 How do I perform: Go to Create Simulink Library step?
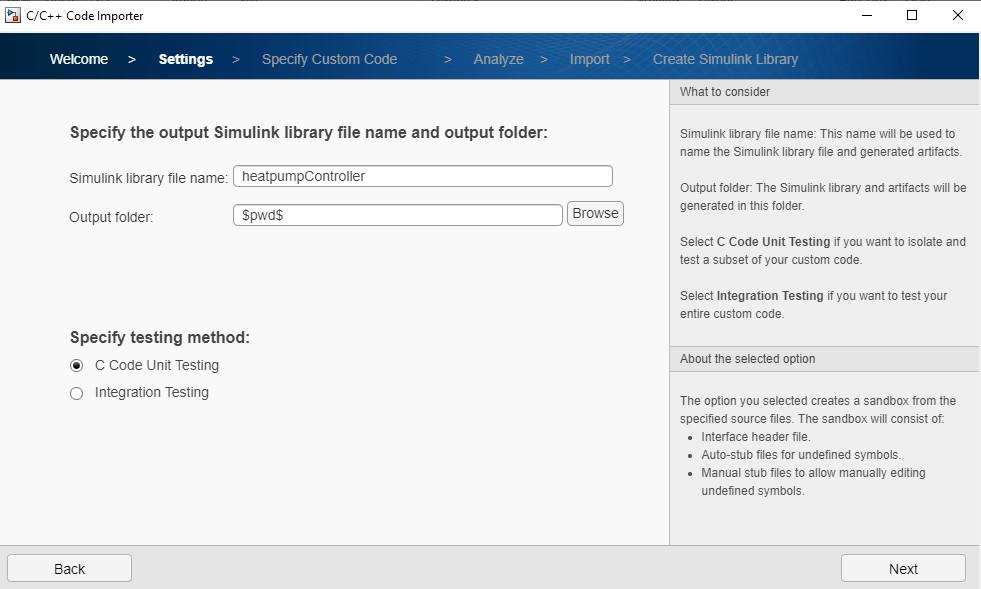725,59
